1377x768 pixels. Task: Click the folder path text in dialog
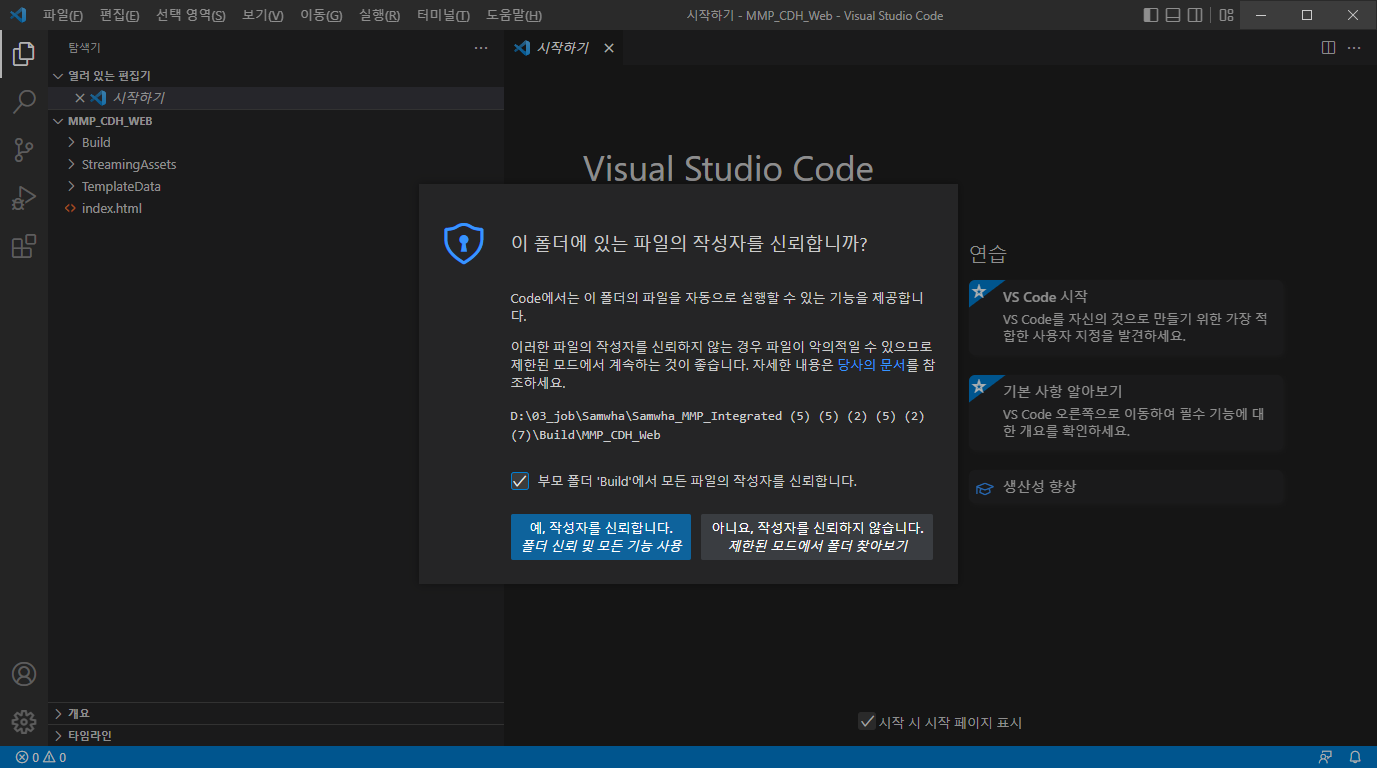pyautogui.click(x=717, y=425)
